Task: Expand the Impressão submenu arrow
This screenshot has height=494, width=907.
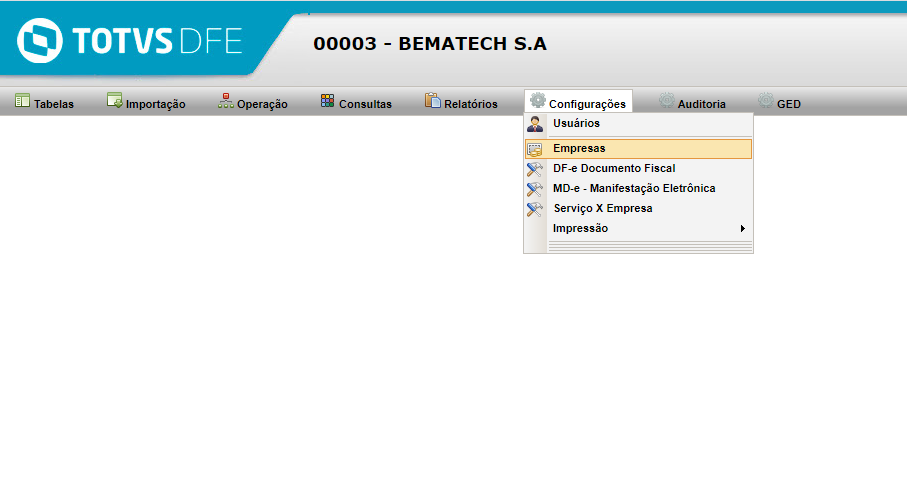Action: [x=743, y=228]
